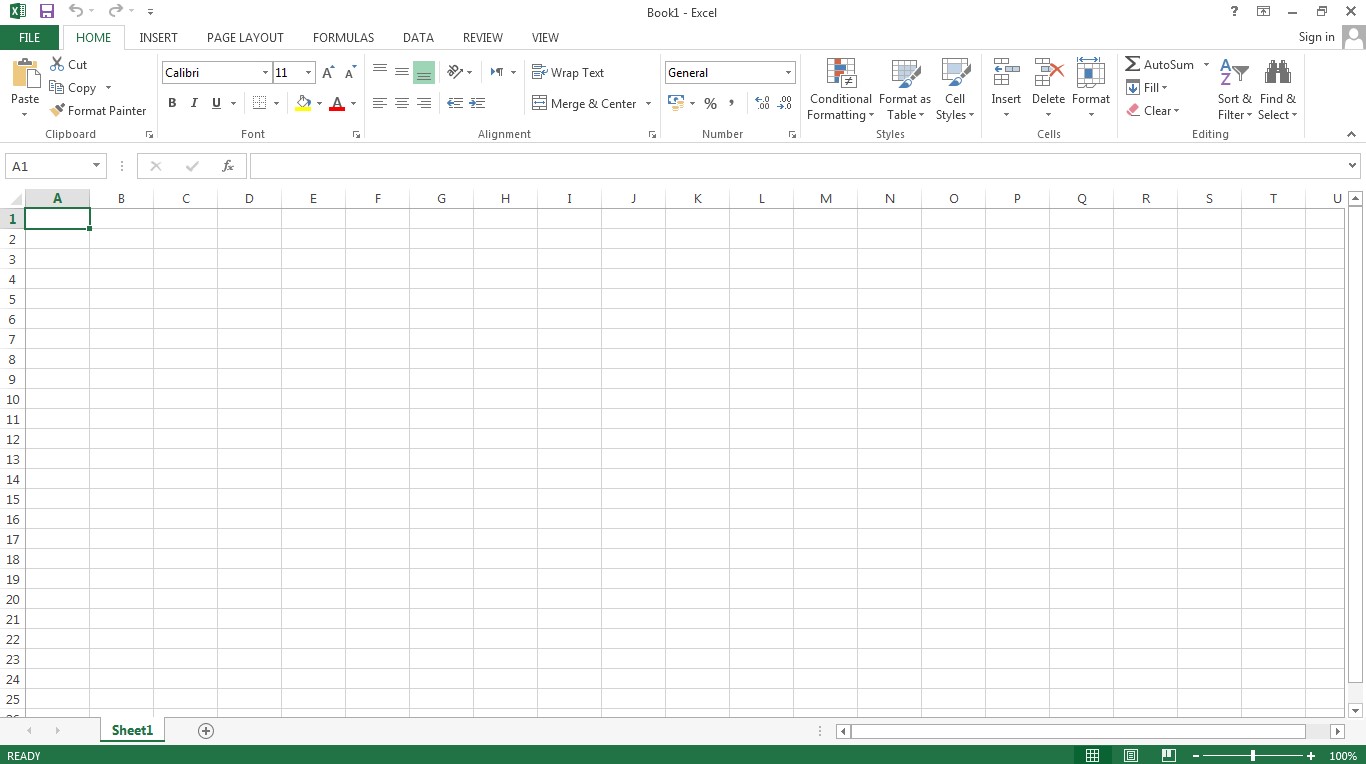The width and height of the screenshot is (1366, 764).
Task: Open Conditional Formatting options
Action: (x=839, y=90)
